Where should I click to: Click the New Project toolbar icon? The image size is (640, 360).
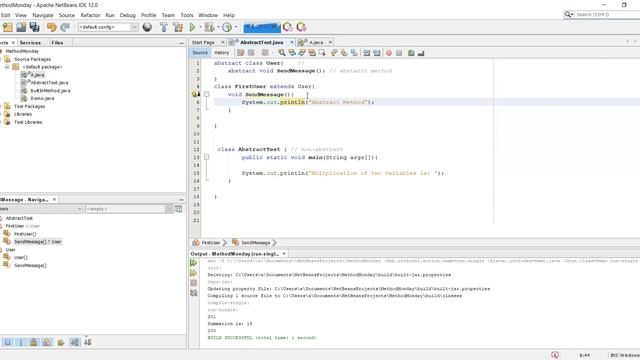point(8,27)
